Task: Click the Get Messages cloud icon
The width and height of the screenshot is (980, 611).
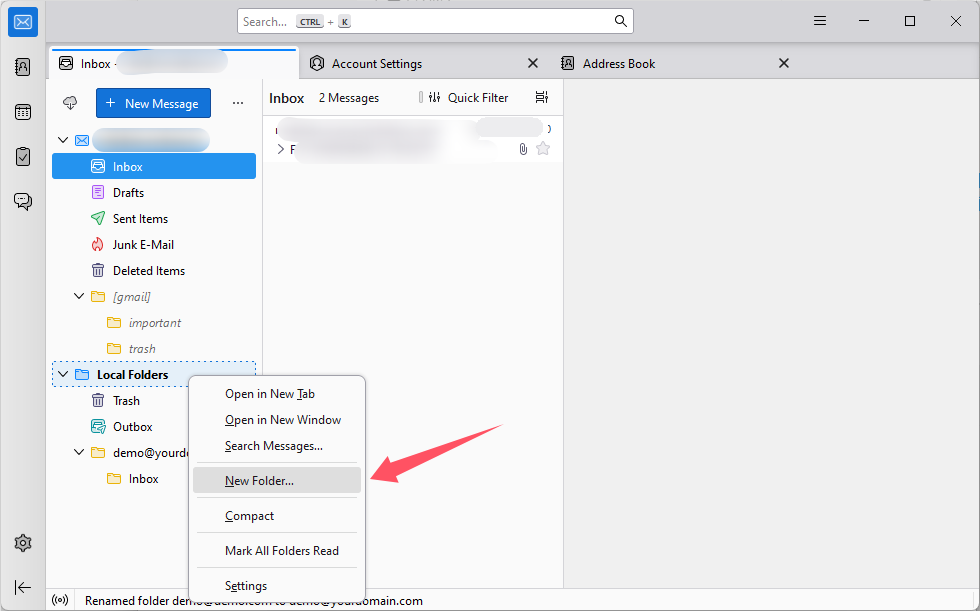Action: pyautogui.click(x=70, y=103)
